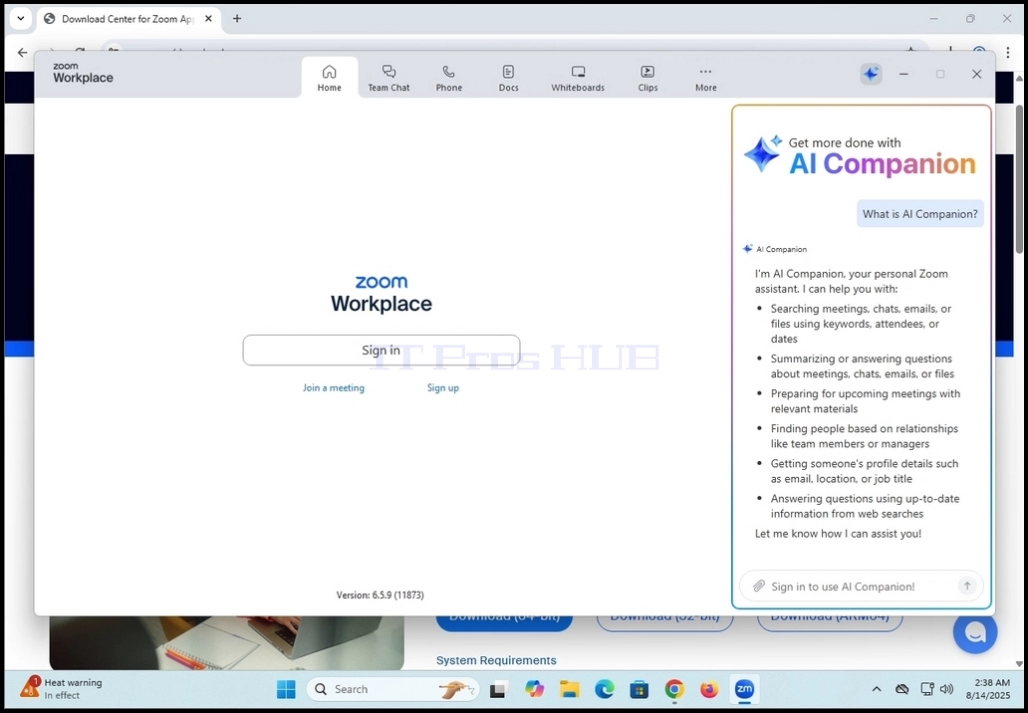Click the Sign in button

[381, 350]
